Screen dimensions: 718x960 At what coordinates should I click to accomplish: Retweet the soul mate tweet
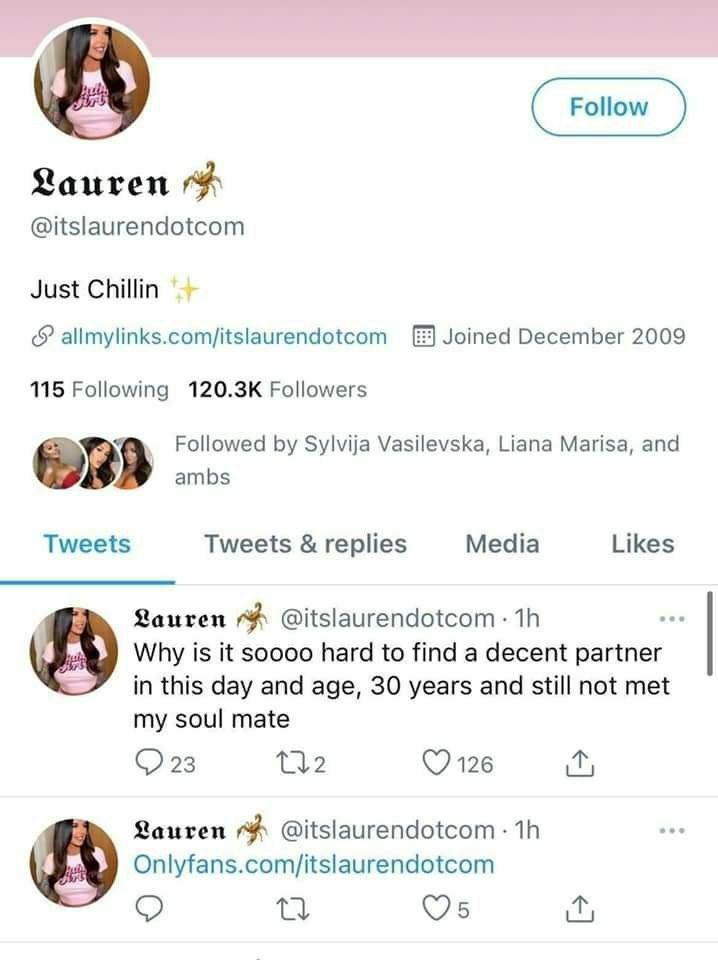(291, 763)
